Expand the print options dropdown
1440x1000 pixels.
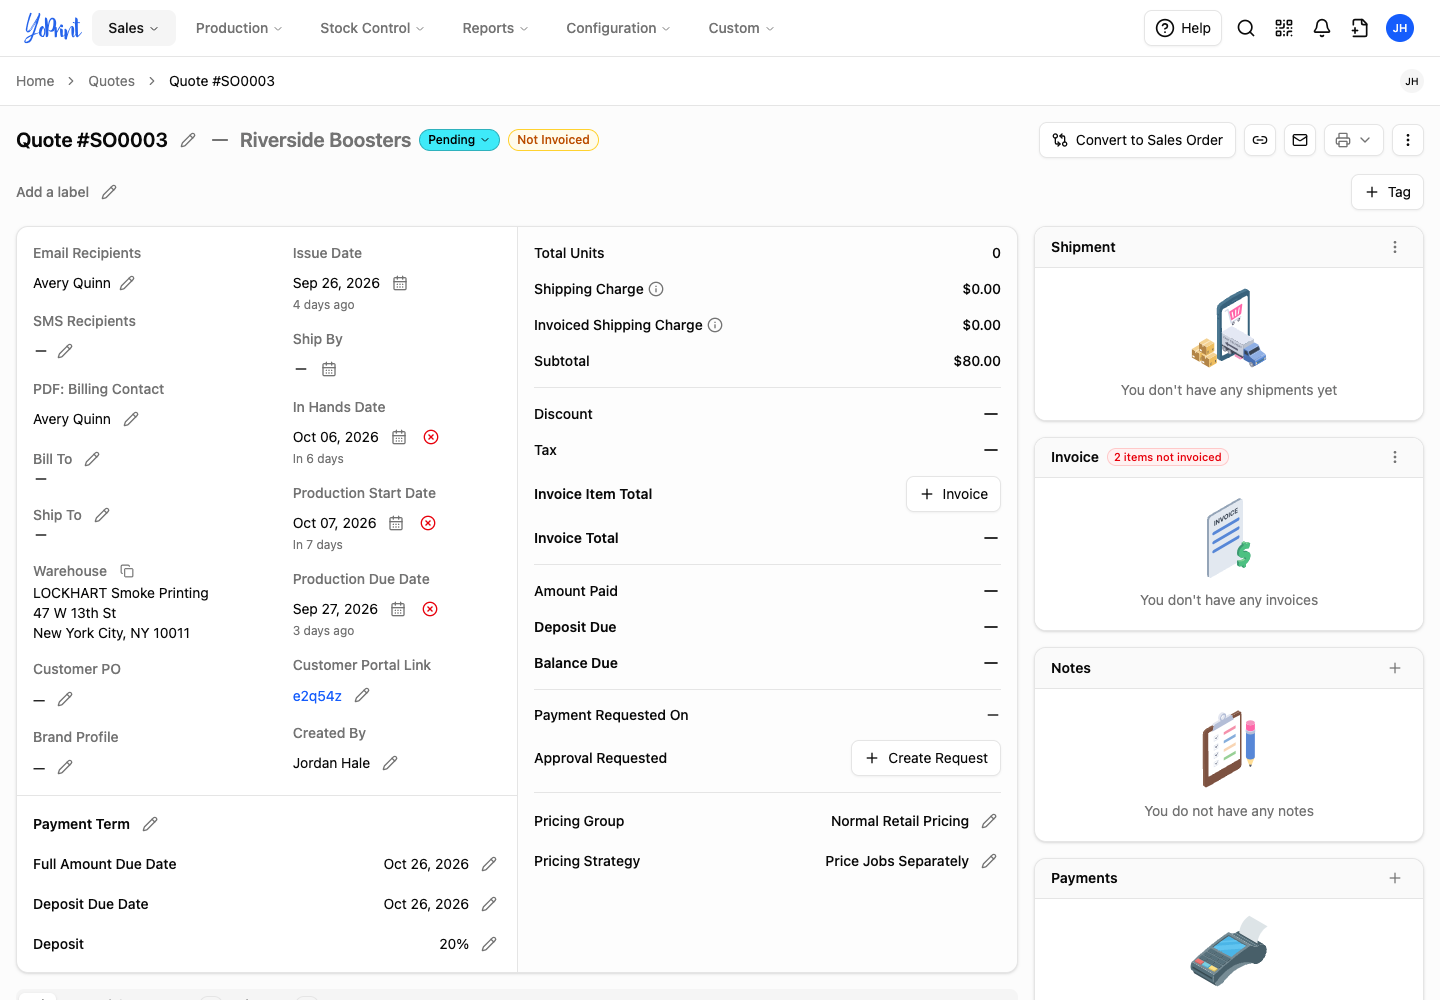tap(1354, 140)
